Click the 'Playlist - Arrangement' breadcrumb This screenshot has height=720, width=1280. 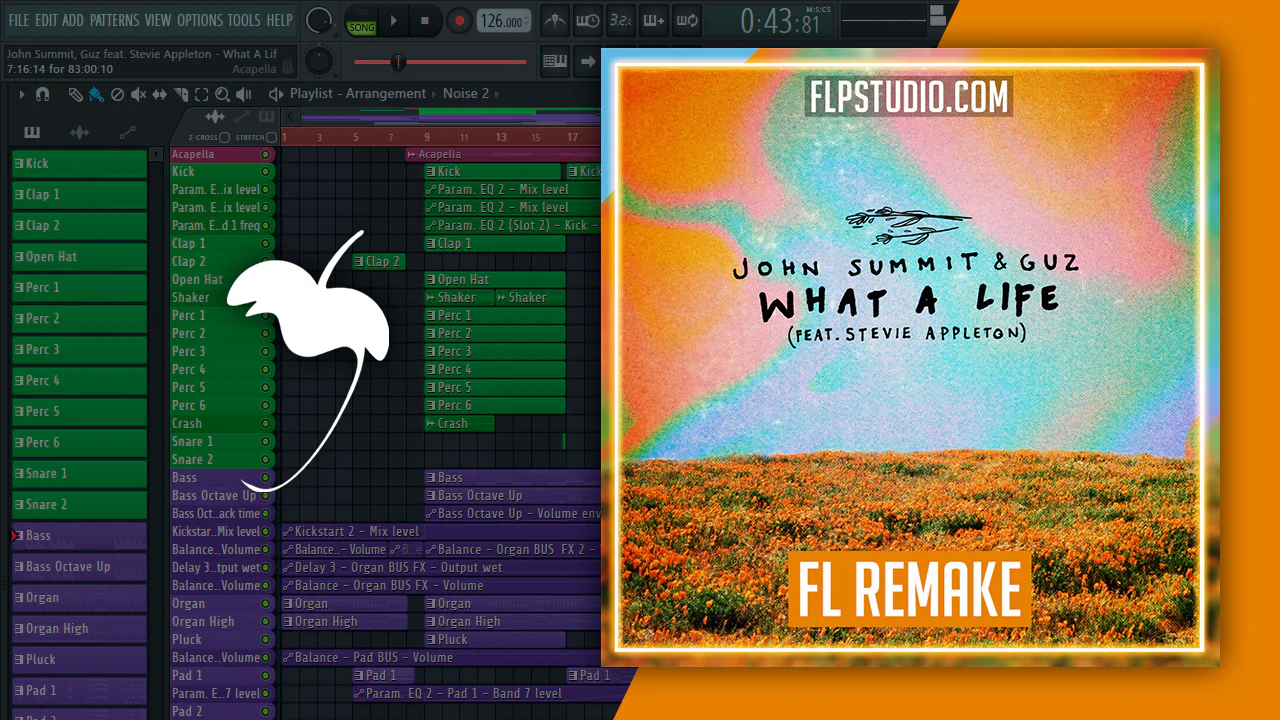point(358,93)
